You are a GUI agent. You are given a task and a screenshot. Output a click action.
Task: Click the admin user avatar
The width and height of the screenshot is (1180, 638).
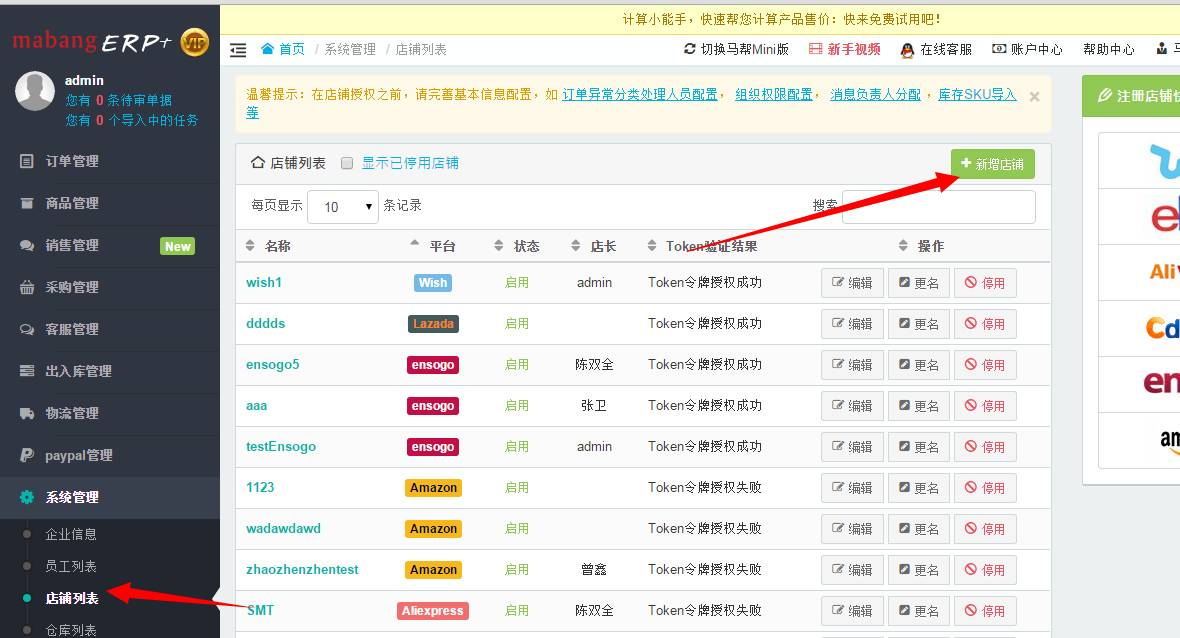(x=35, y=91)
